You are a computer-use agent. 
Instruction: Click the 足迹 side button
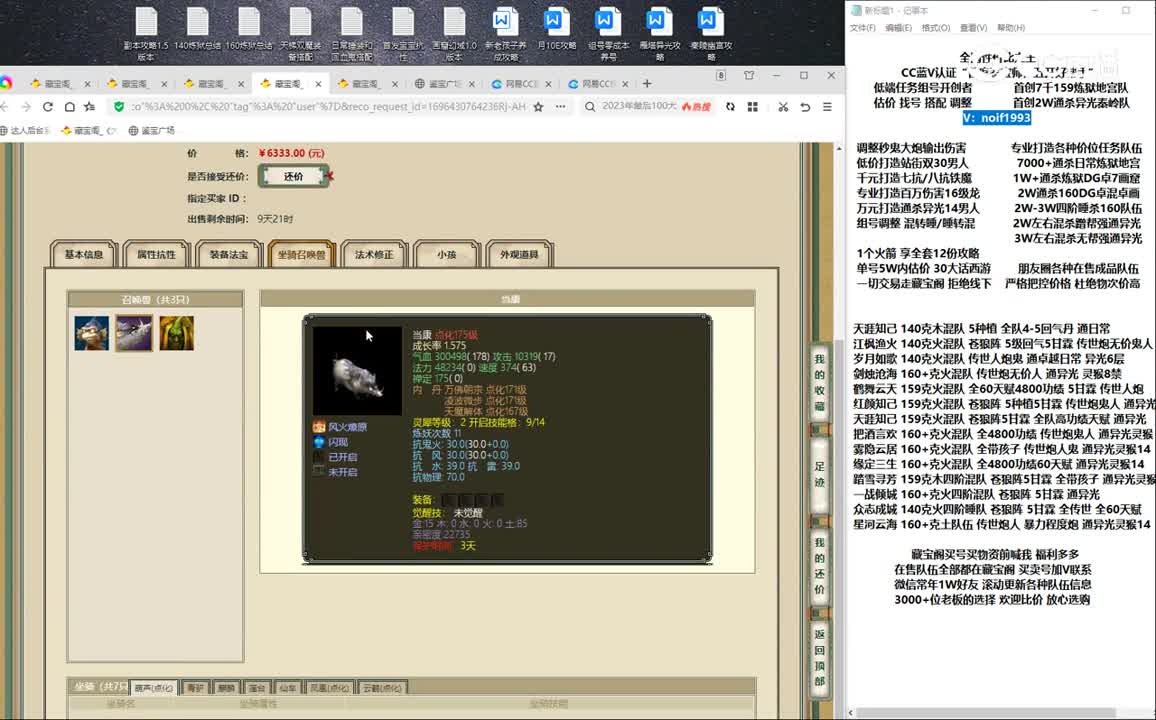(819, 474)
